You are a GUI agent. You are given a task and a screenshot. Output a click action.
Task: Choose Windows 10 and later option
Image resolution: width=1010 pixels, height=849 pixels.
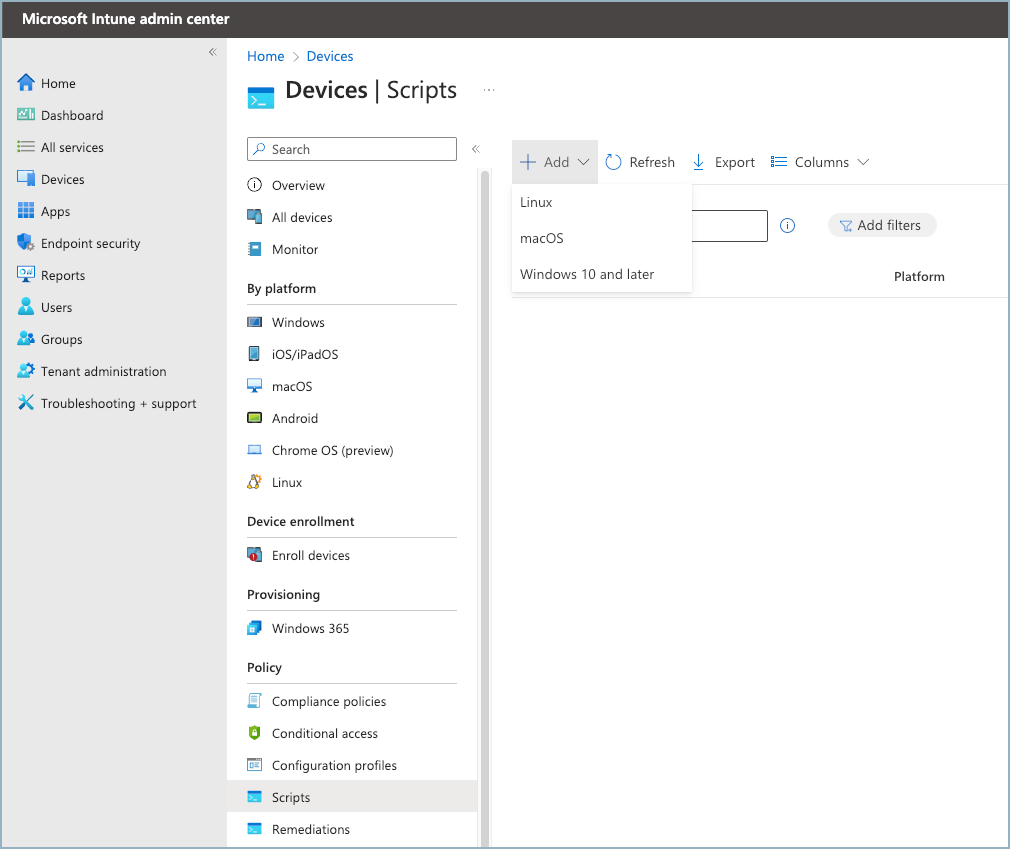pyautogui.click(x=587, y=274)
